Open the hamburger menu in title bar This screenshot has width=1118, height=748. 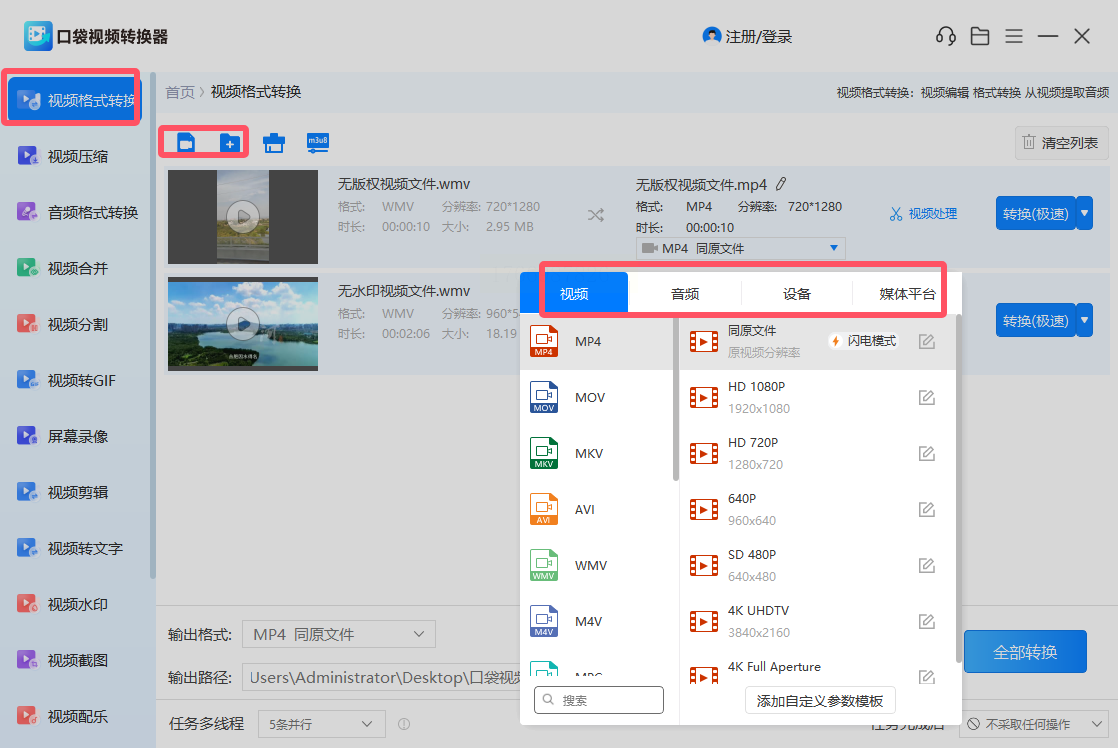point(1014,37)
